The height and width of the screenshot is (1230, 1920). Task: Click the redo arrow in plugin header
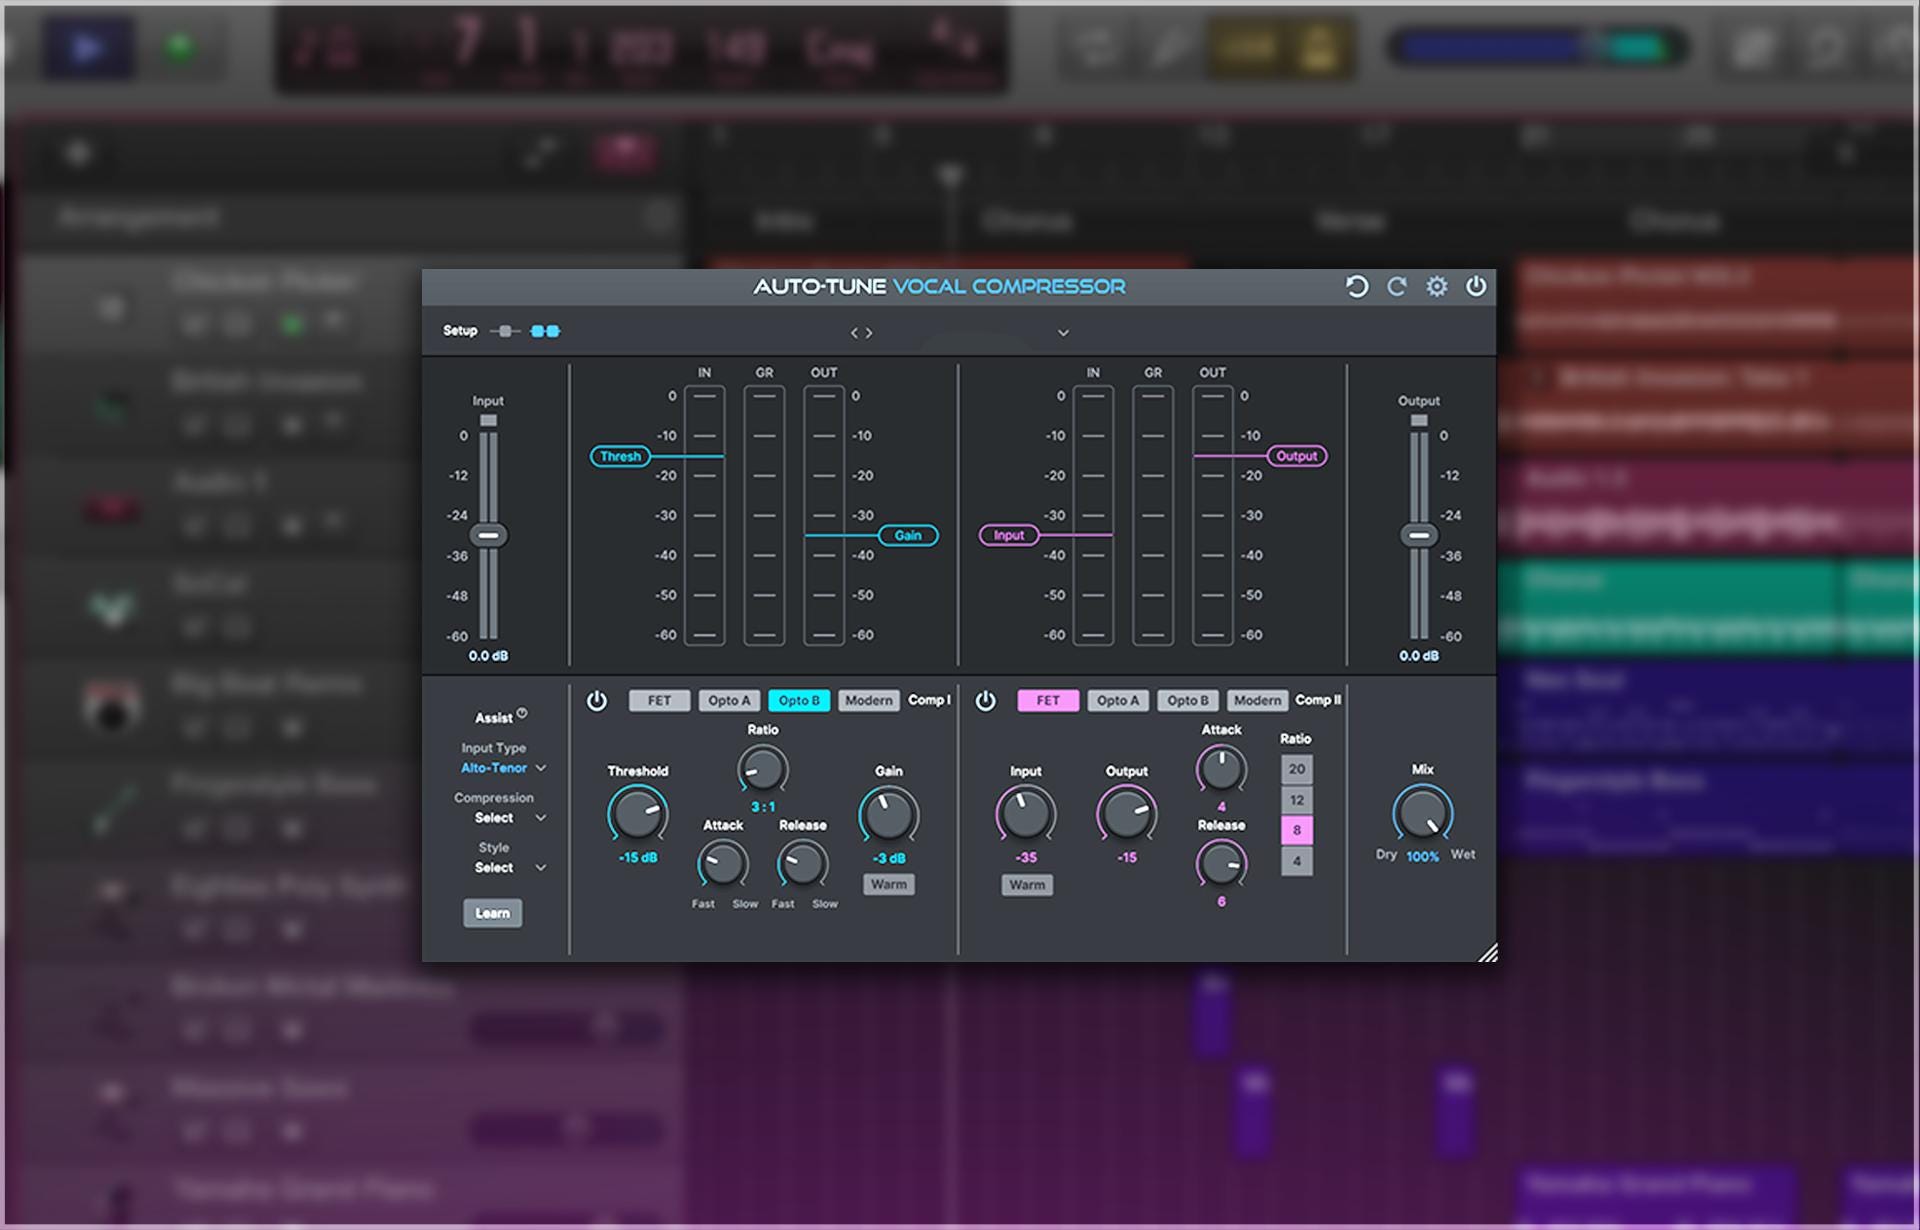point(1397,287)
